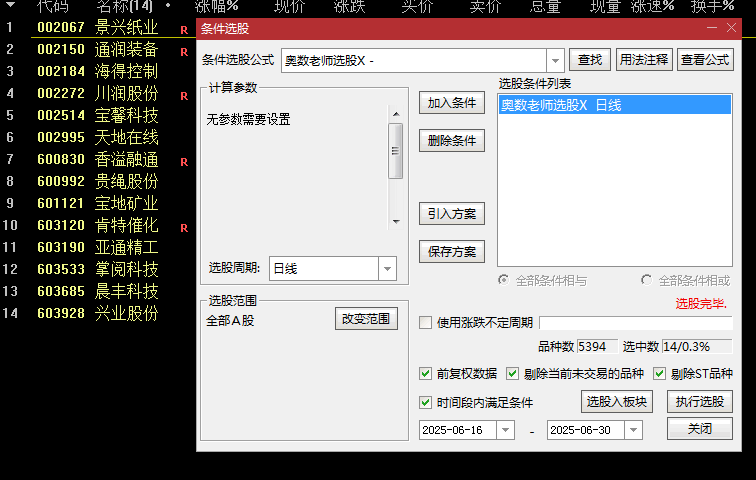
Task: Select 奥数老师选股X 日线 in condition list
Action: (615, 105)
